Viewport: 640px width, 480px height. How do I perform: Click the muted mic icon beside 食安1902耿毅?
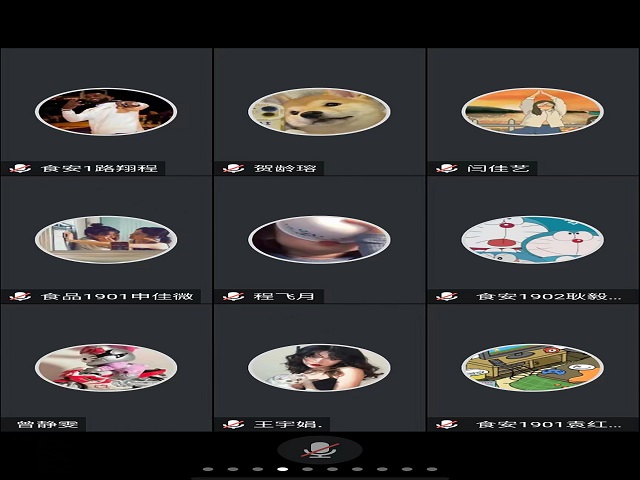[447, 296]
